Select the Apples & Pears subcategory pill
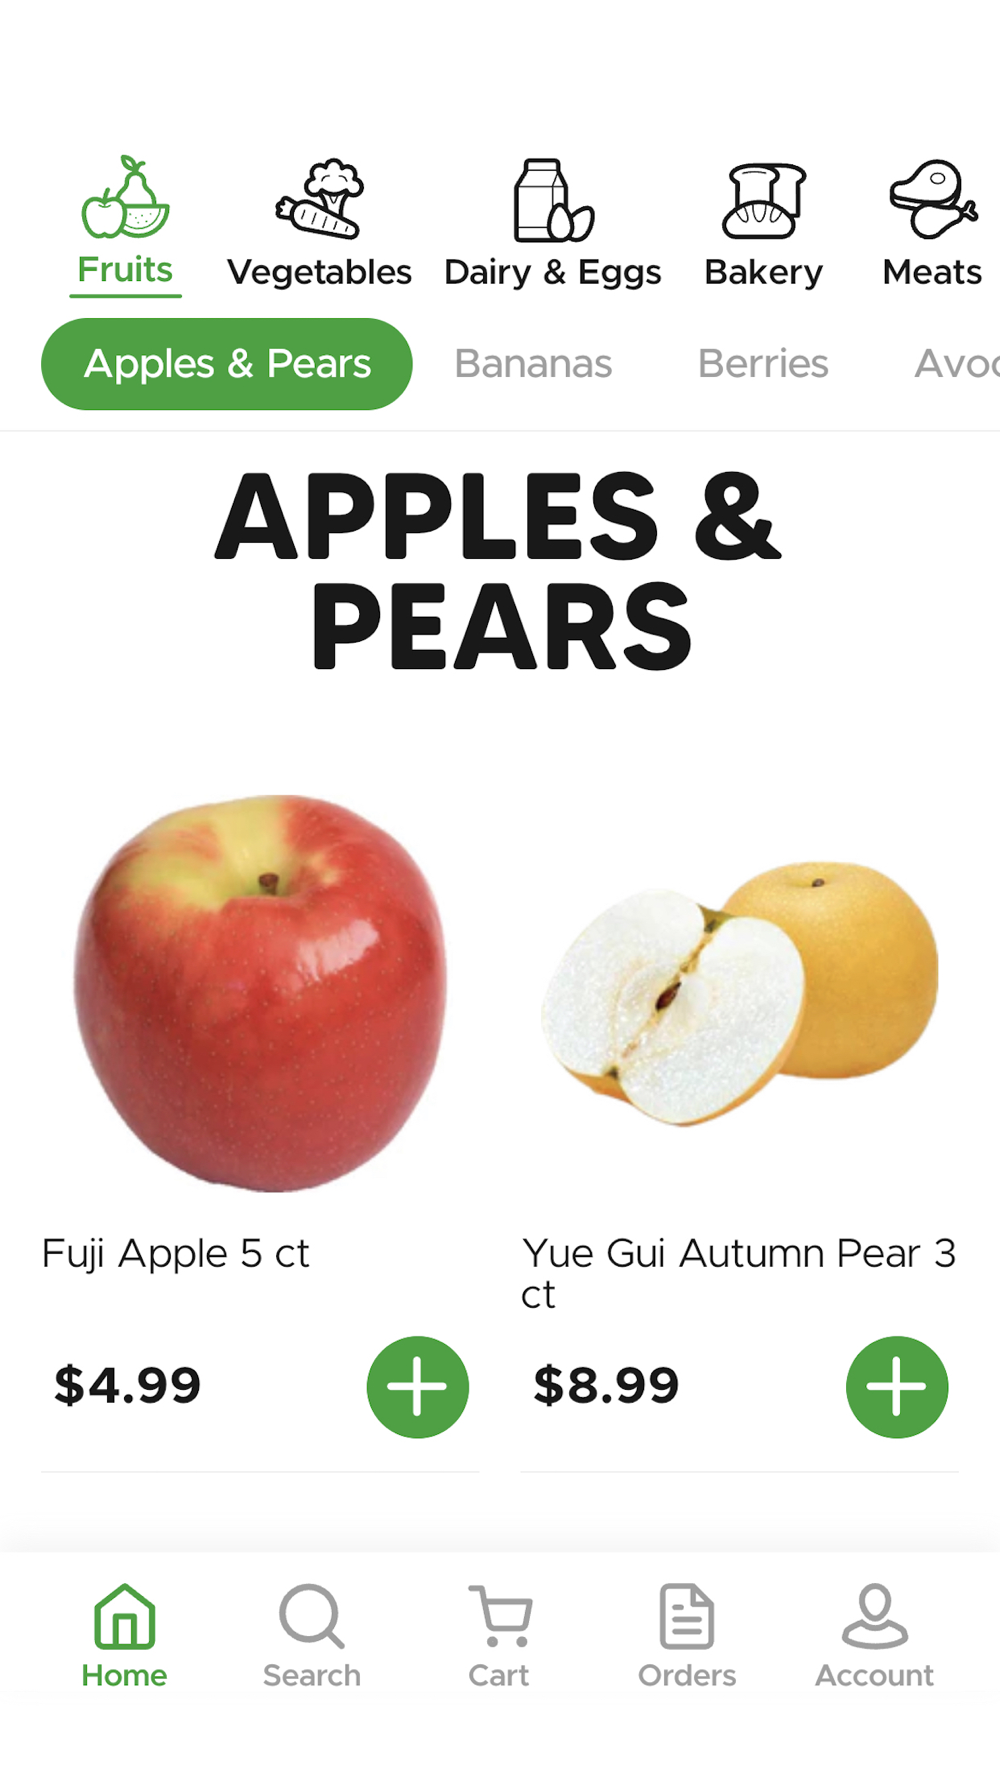Image resolution: width=1000 pixels, height=1778 pixels. click(227, 364)
